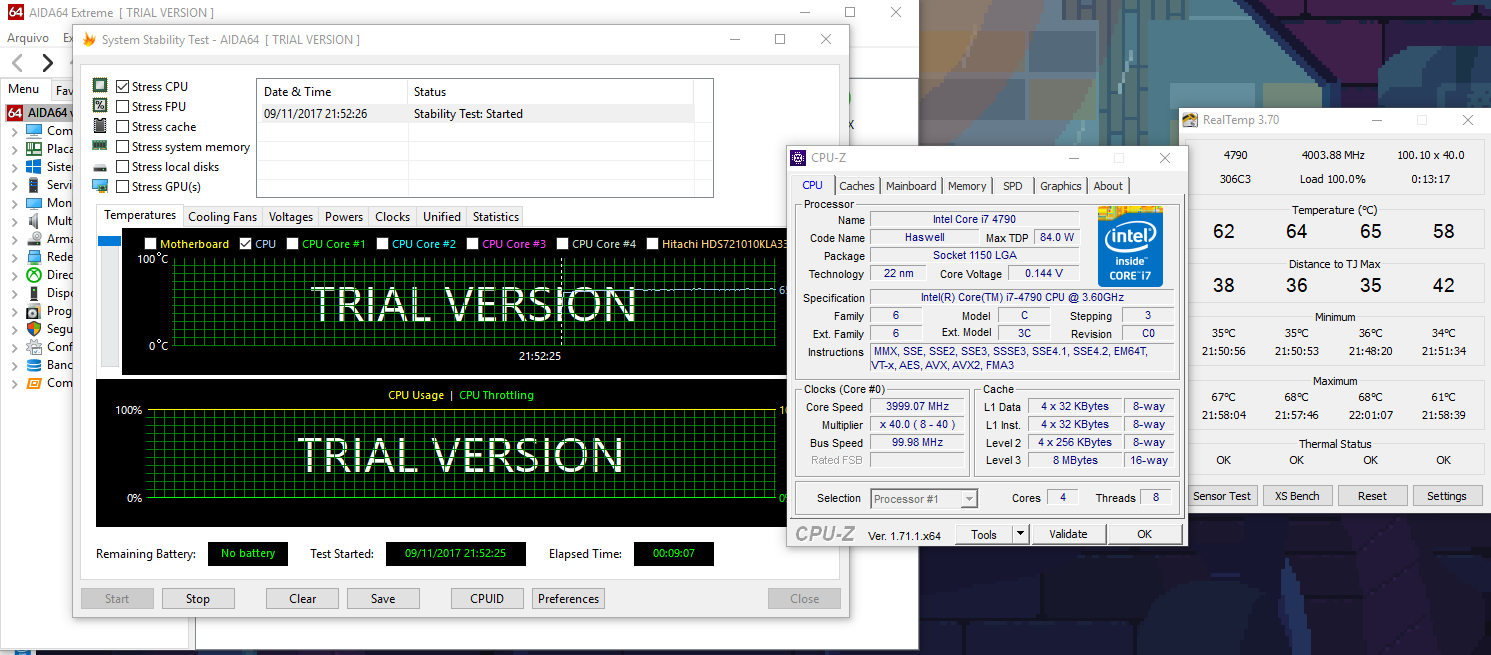
Task: Expand the Rede tree node chevron
Action: point(14,257)
